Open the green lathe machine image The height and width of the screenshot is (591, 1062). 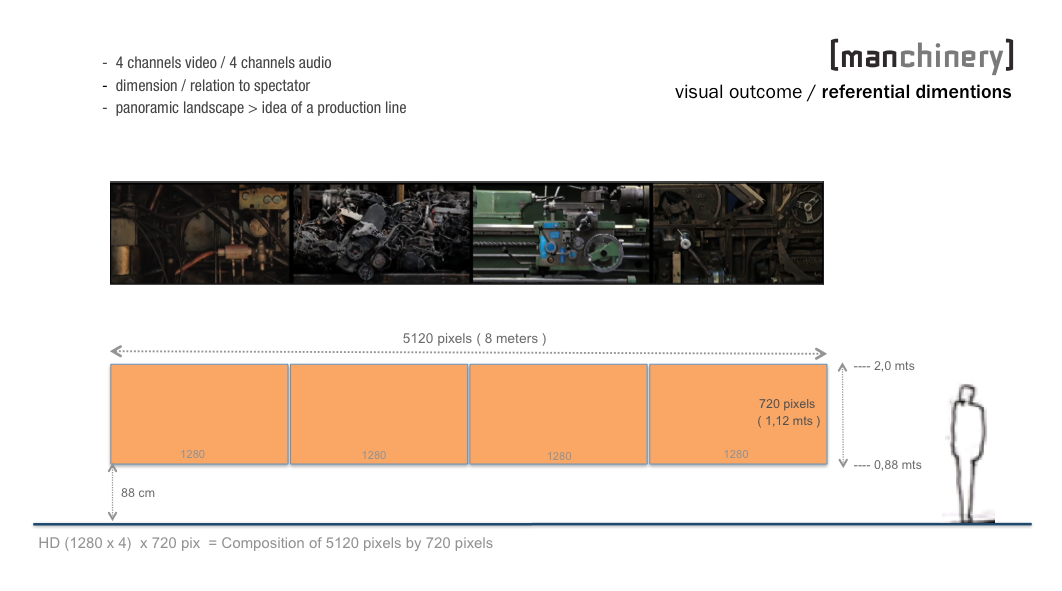pyautogui.click(x=561, y=233)
